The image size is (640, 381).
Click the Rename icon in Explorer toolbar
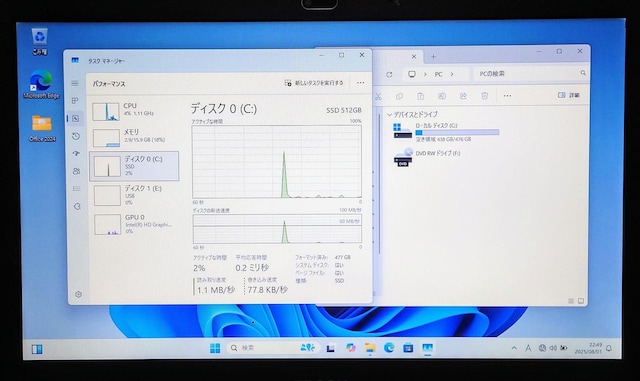(442, 96)
